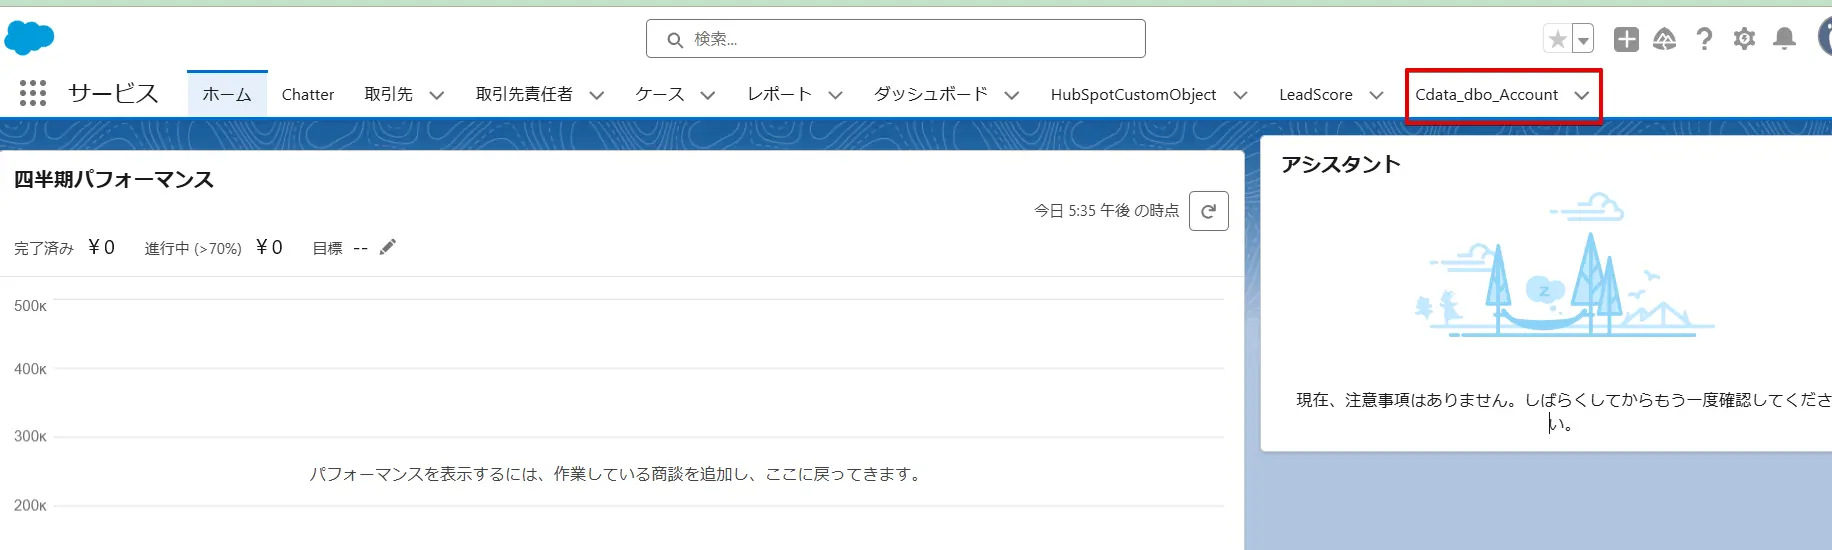
Task: Click the 今日 5:35 午後 の時点 timestamp
Action: click(1107, 211)
